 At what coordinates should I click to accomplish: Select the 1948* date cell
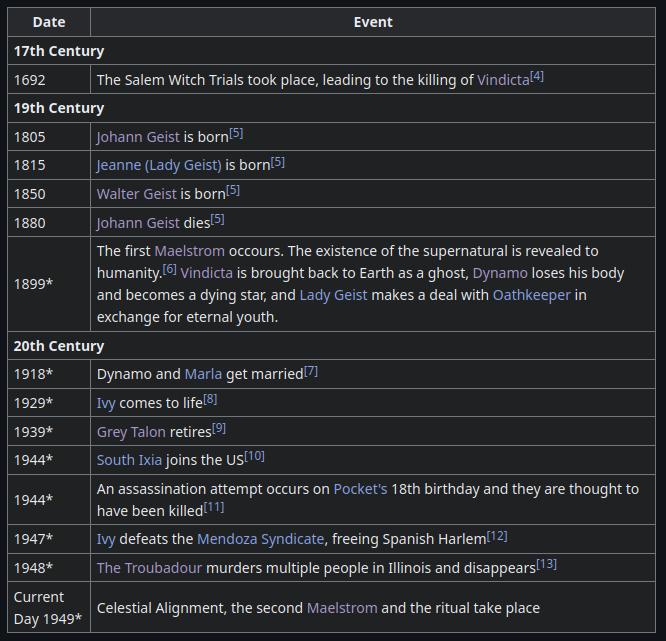click(x=49, y=568)
